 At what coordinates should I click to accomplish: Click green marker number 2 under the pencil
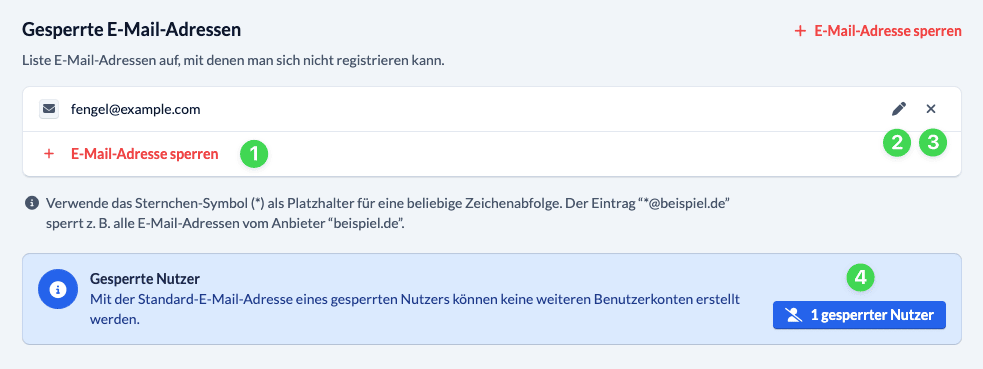click(x=896, y=143)
